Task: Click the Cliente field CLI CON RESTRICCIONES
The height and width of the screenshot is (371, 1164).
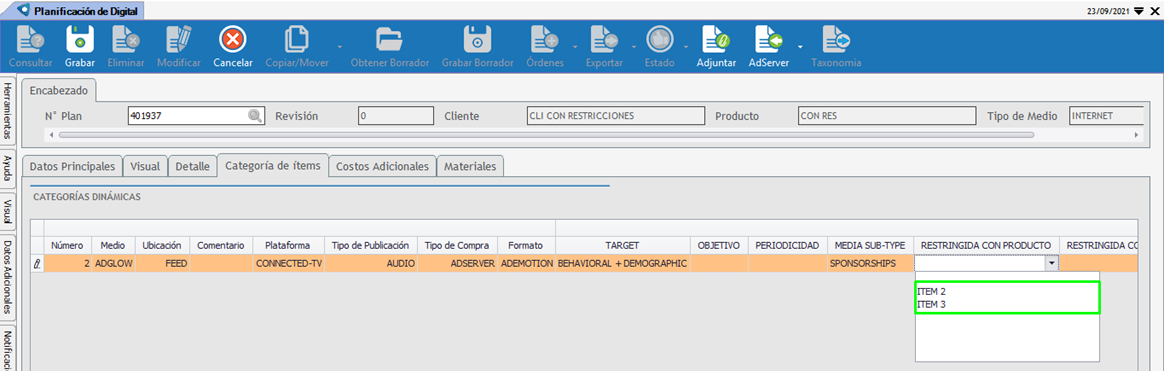Action: click(615, 116)
